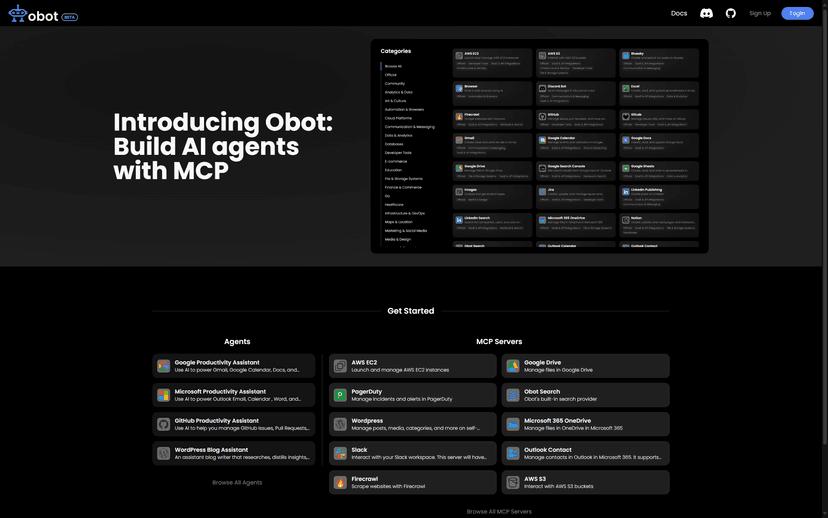The height and width of the screenshot is (518, 828).
Task: Open the Discord icon link
Action: tap(706, 13)
